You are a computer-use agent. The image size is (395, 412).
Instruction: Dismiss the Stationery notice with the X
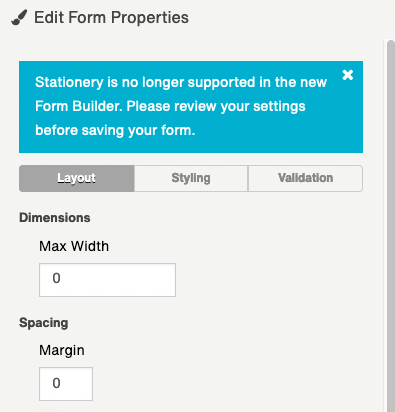pyautogui.click(x=348, y=75)
